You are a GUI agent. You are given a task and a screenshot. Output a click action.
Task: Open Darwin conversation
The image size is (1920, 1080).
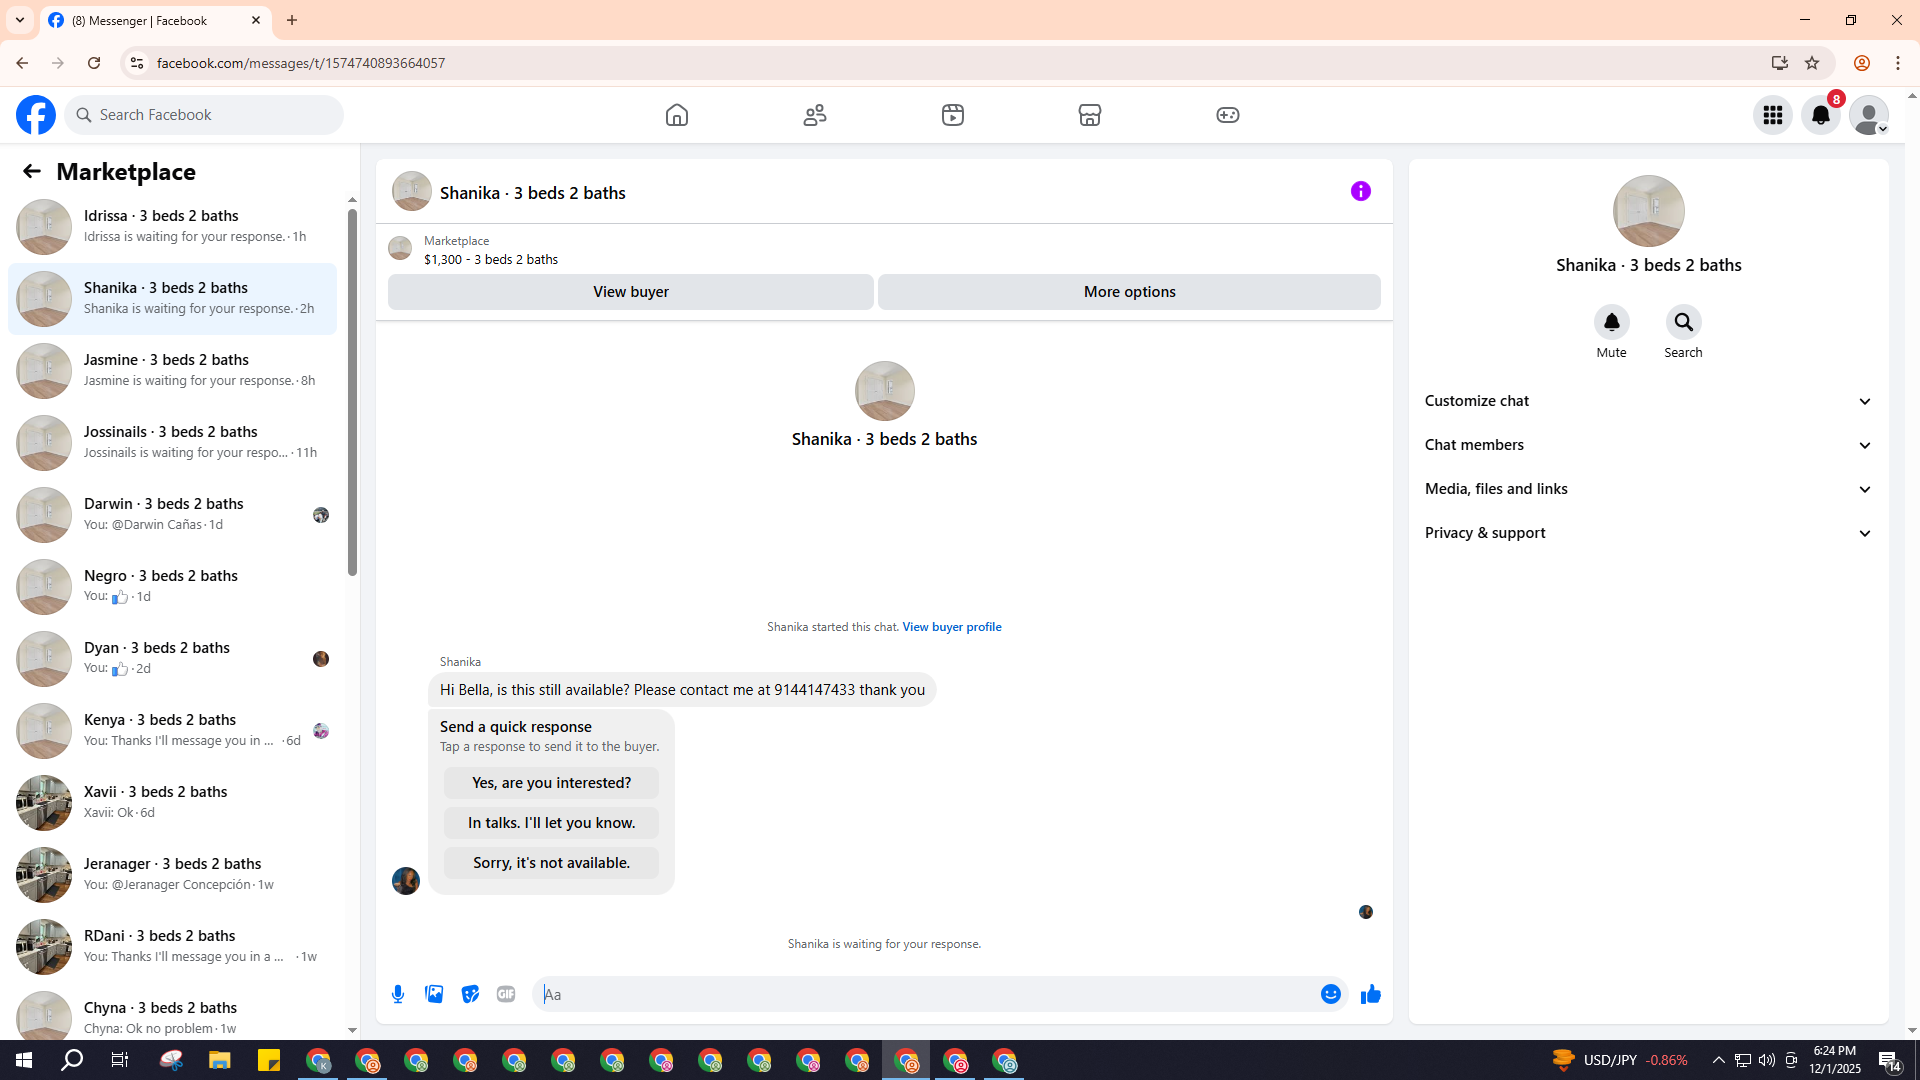(x=172, y=515)
